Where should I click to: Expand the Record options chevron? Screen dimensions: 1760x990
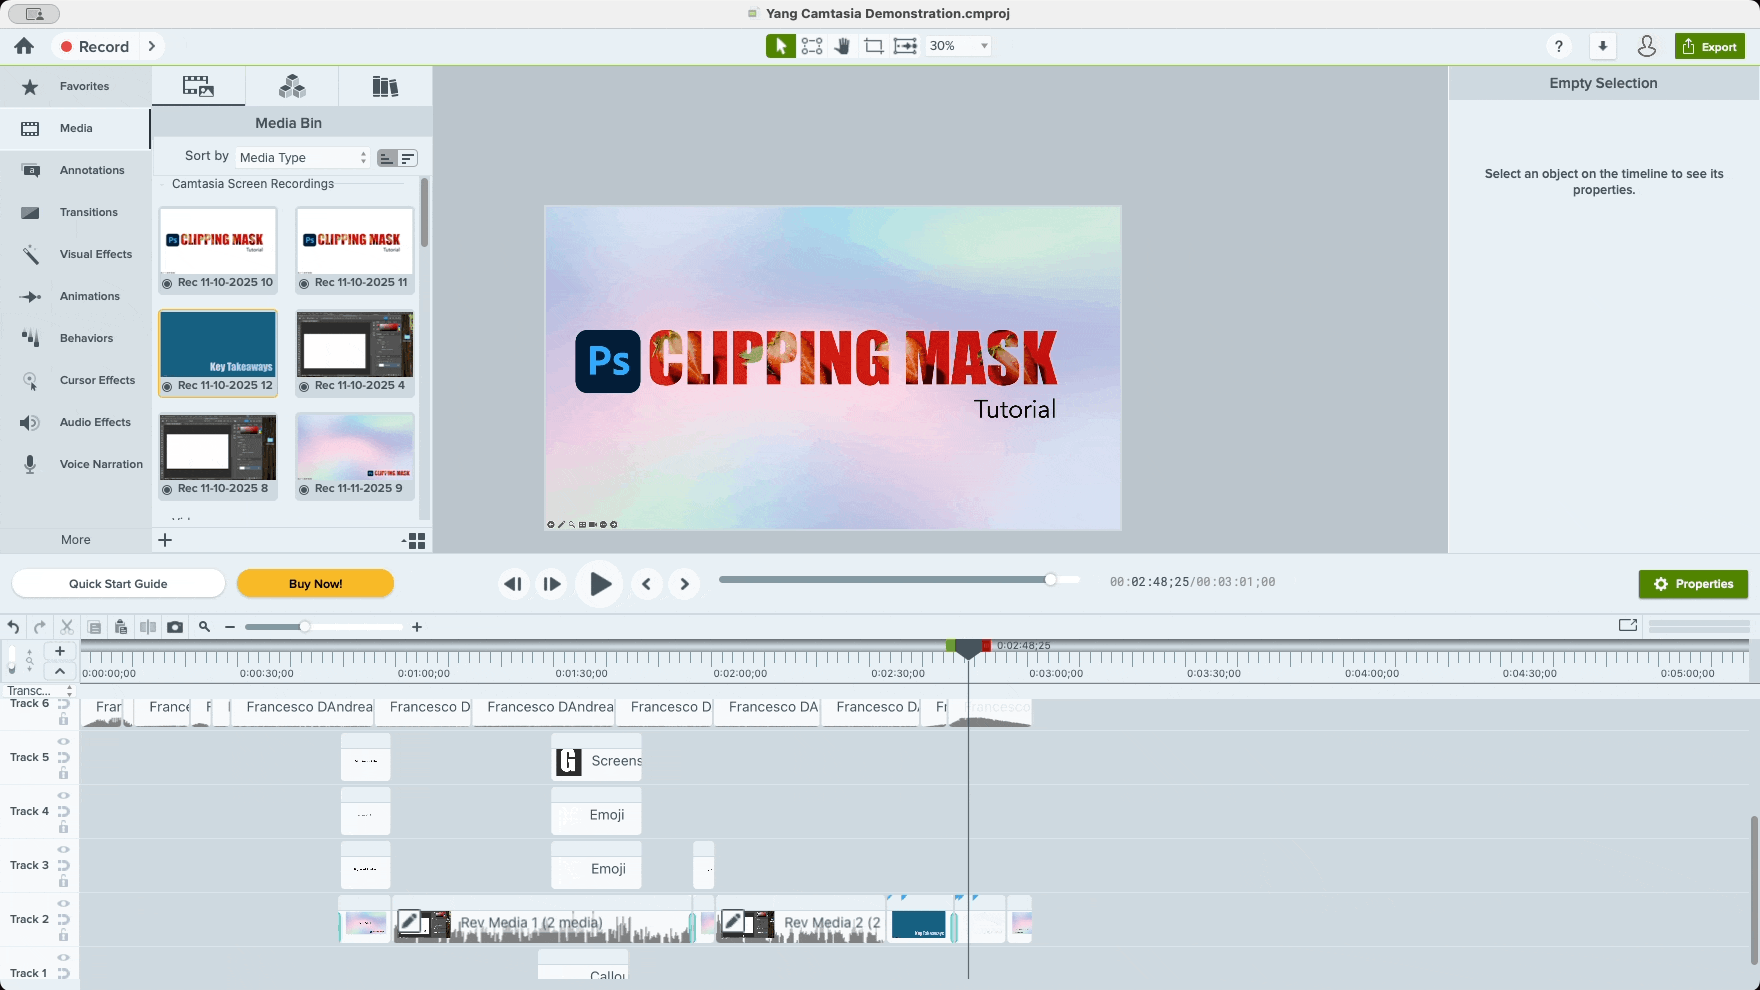click(x=151, y=46)
